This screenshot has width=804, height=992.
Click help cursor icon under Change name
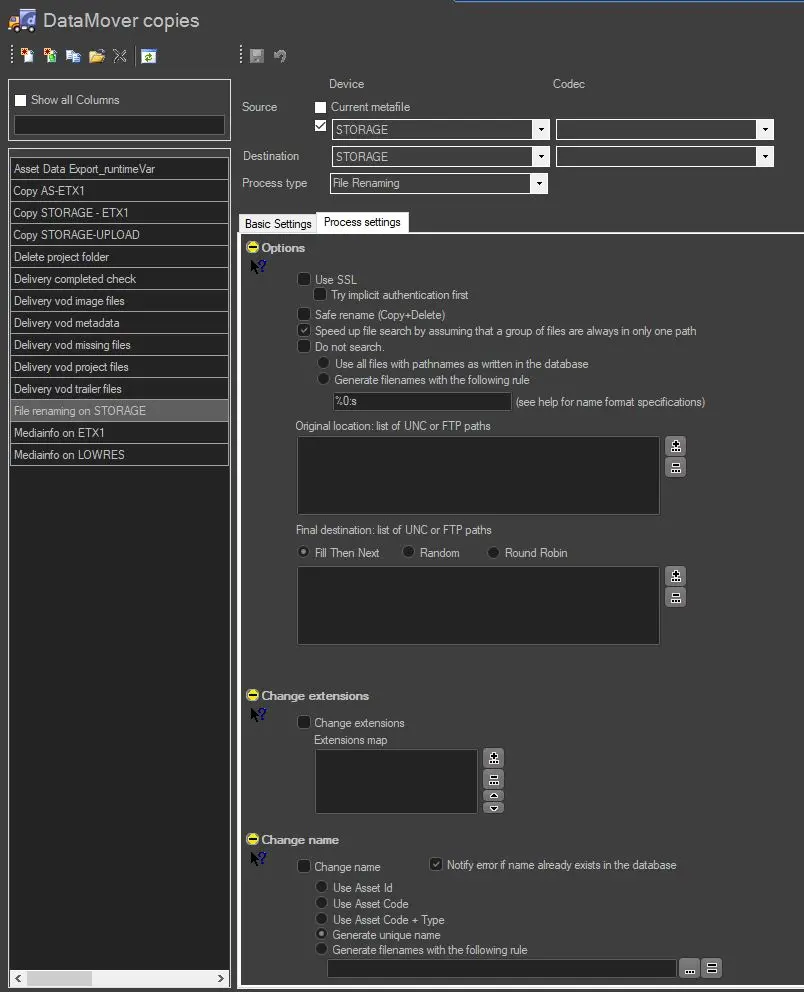[258, 858]
